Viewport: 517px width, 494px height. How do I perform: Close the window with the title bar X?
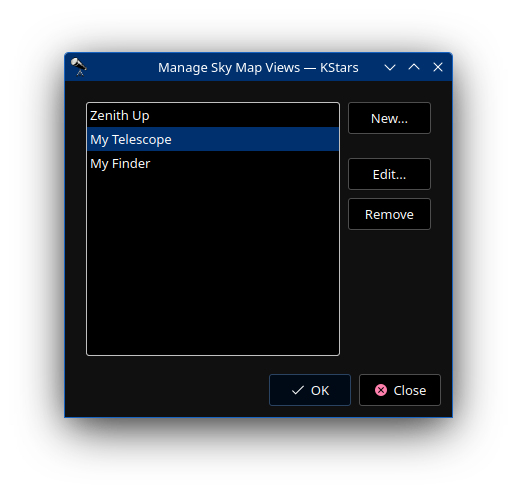438,67
